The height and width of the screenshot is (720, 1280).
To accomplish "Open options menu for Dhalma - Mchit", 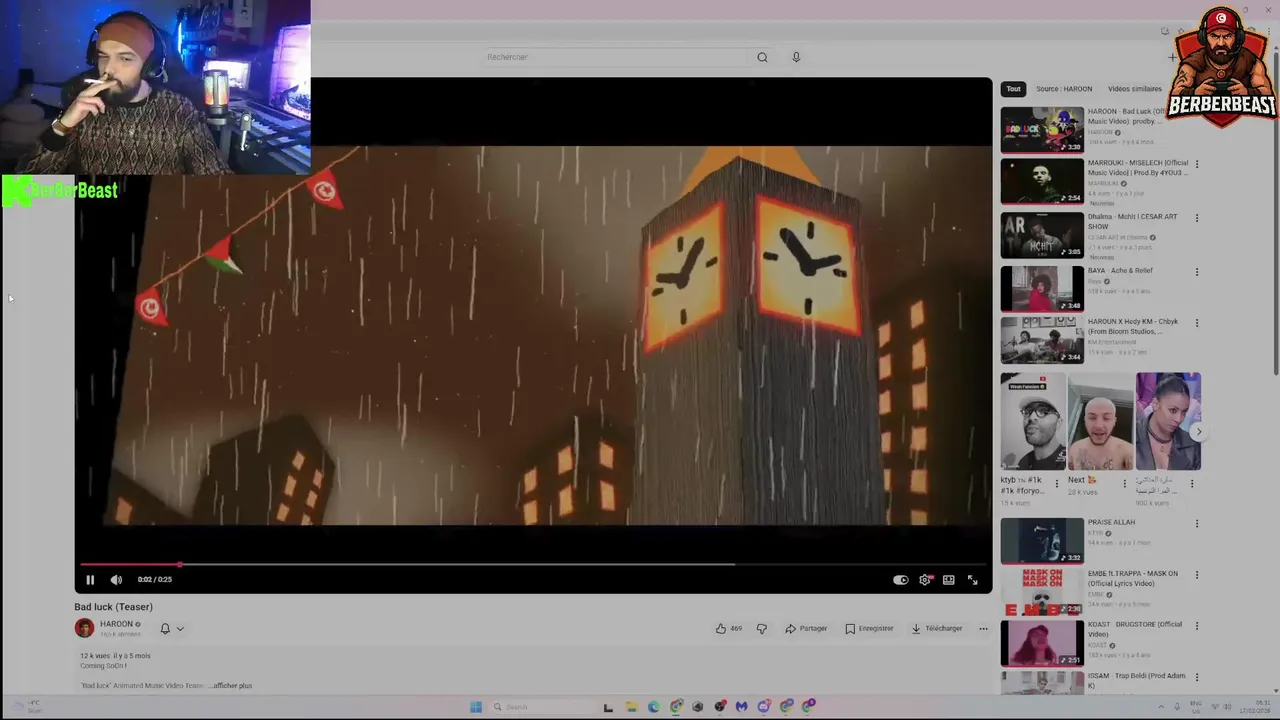I will [1197, 218].
